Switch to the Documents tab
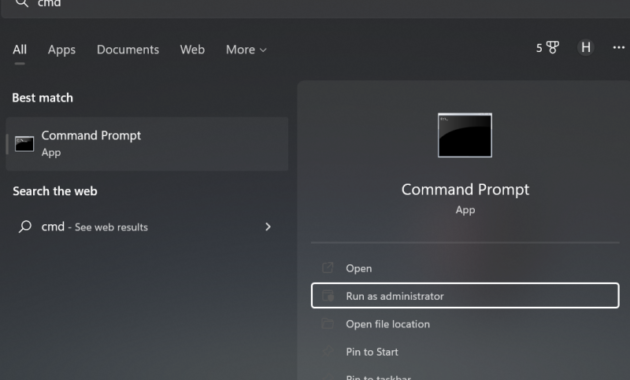The image size is (630, 380). (x=128, y=50)
